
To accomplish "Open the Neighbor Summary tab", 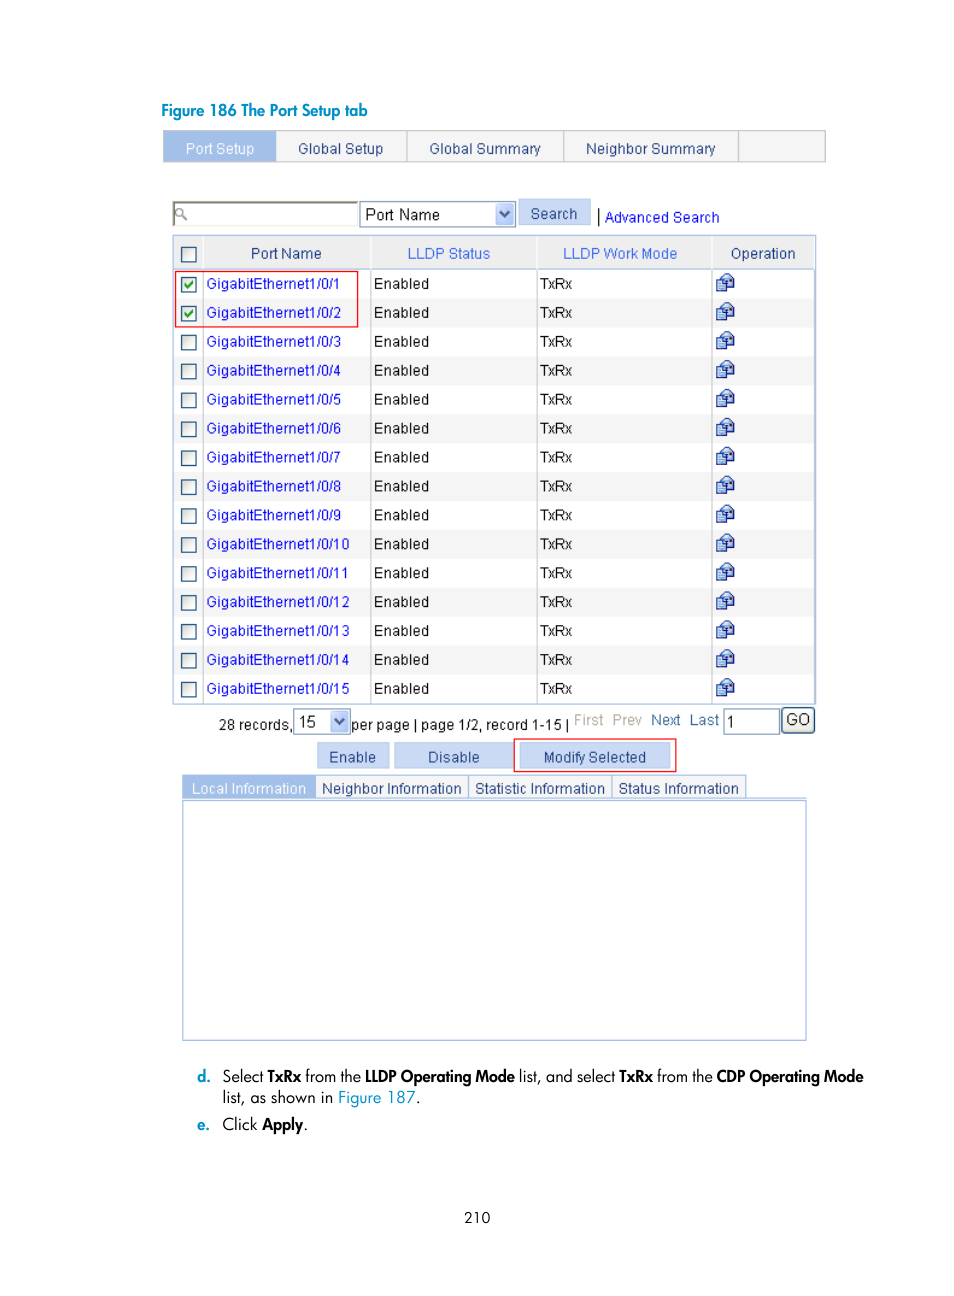I will (651, 148).
